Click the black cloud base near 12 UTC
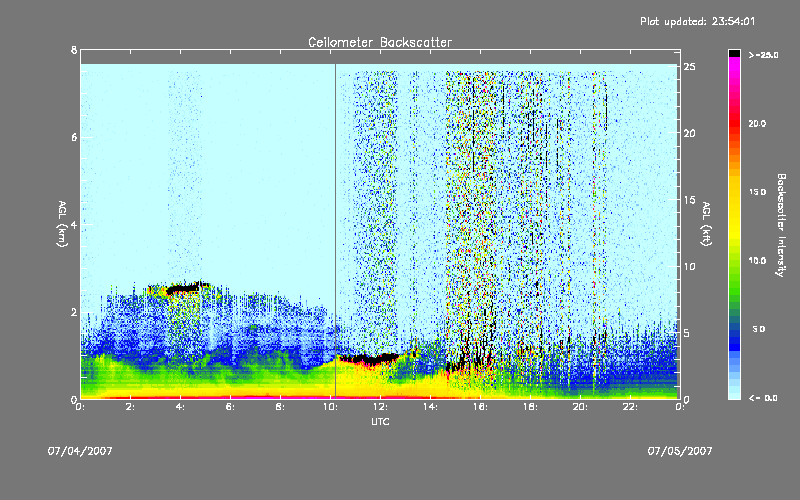This screenshot has height=500, width=800. tap(370, 359)
